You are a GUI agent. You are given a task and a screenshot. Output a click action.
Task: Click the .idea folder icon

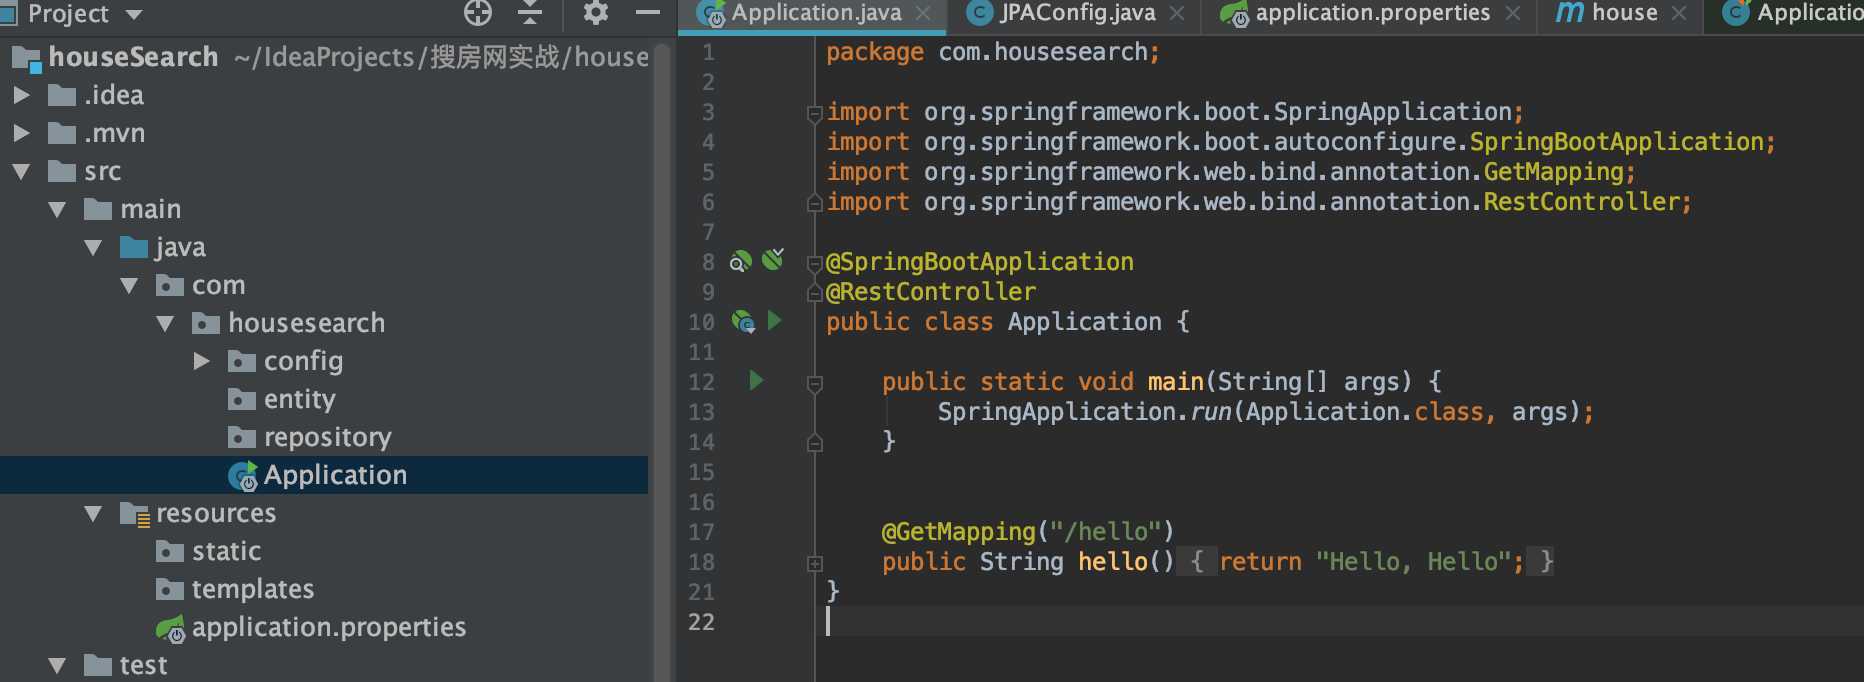(x=62, y=96)
